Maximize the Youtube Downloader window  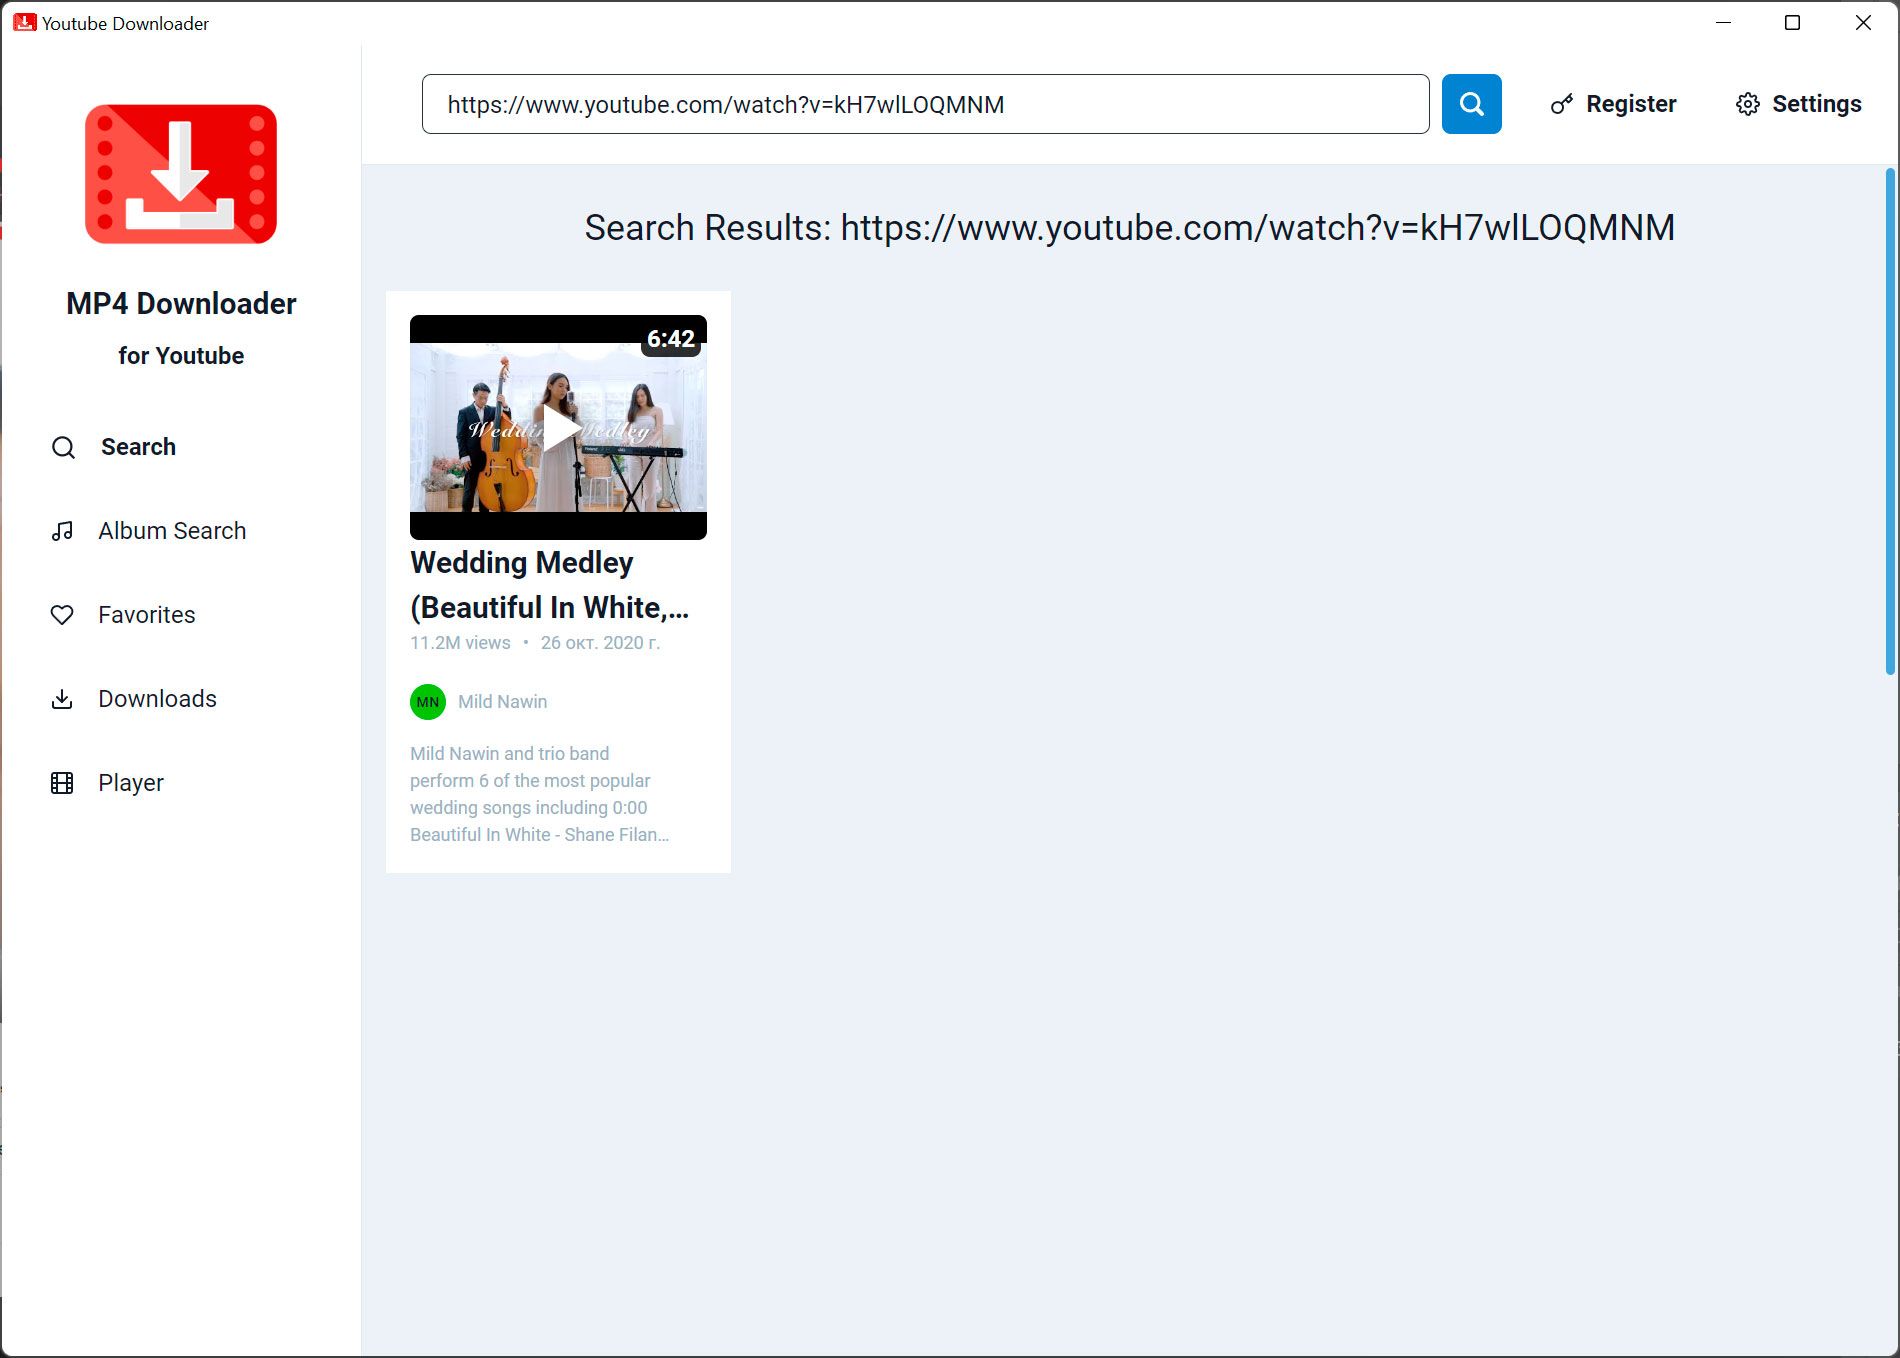[1792, 23]
